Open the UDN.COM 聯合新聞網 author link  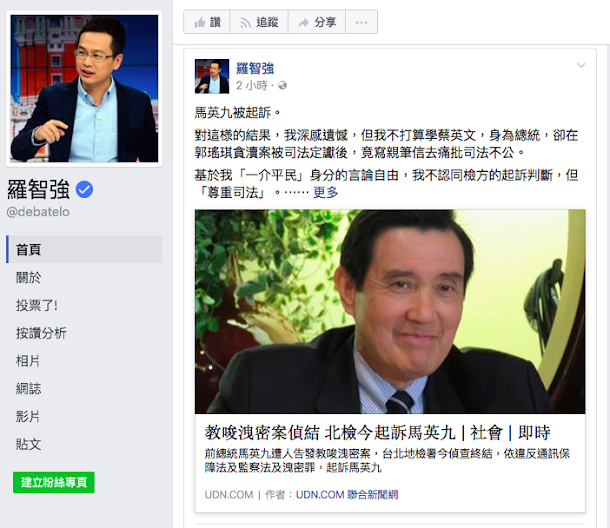347,495
